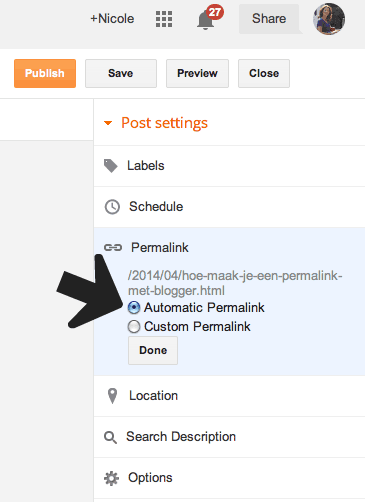Select the Automatic Permalink radio button
The height and width of the screenshot is (502, 365).
tap(134, 307)
